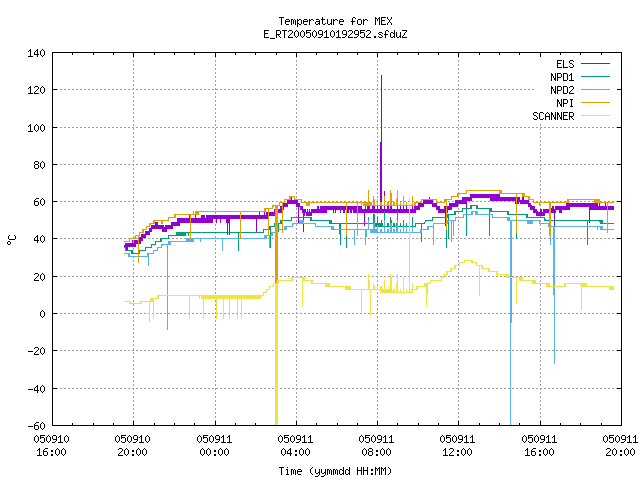Select the subtitle "E_RT20050910192952.sfduZ"
The image size is (640, 480).
(335, 34)
